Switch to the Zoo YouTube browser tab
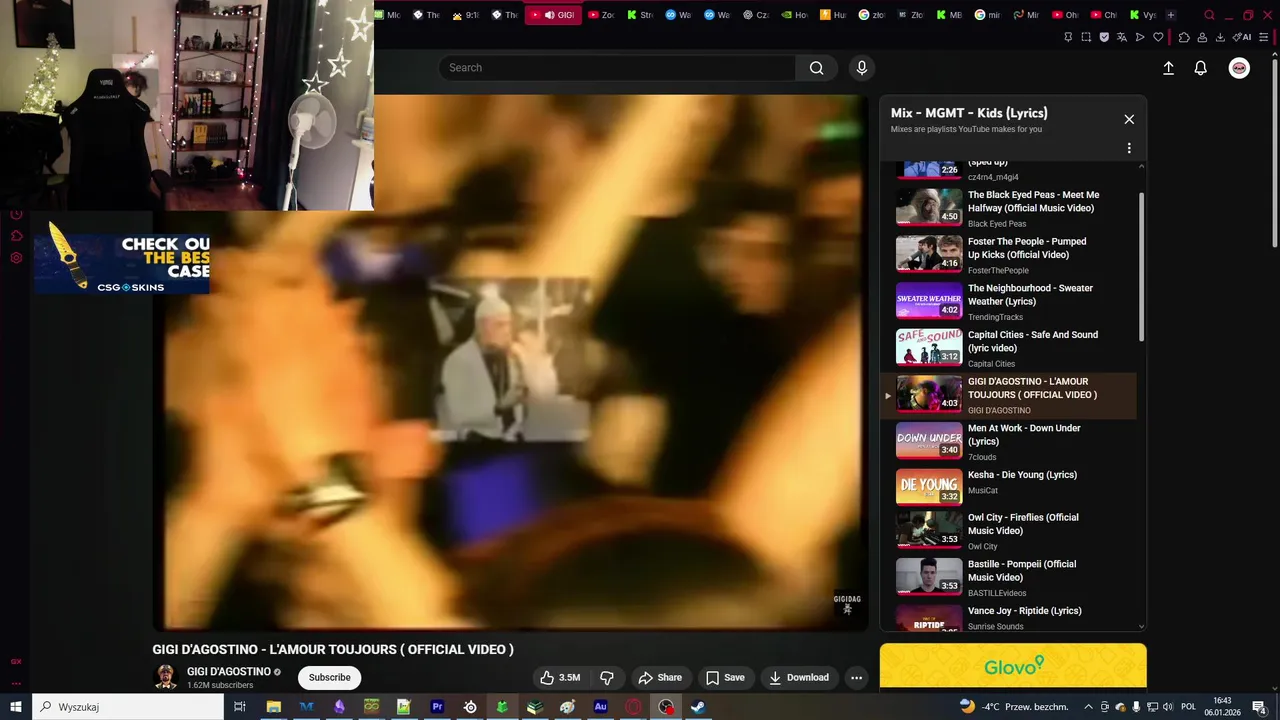 pos(602,15)
